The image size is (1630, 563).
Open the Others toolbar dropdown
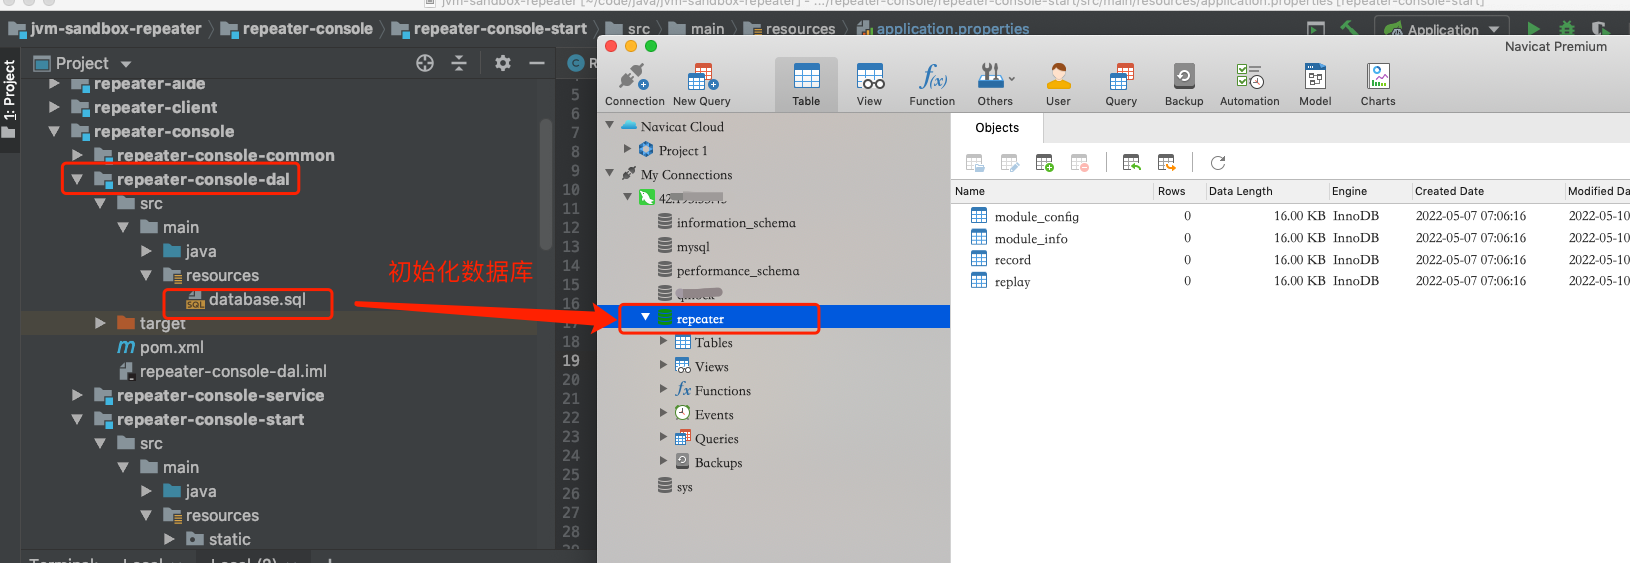pos(995,85)
